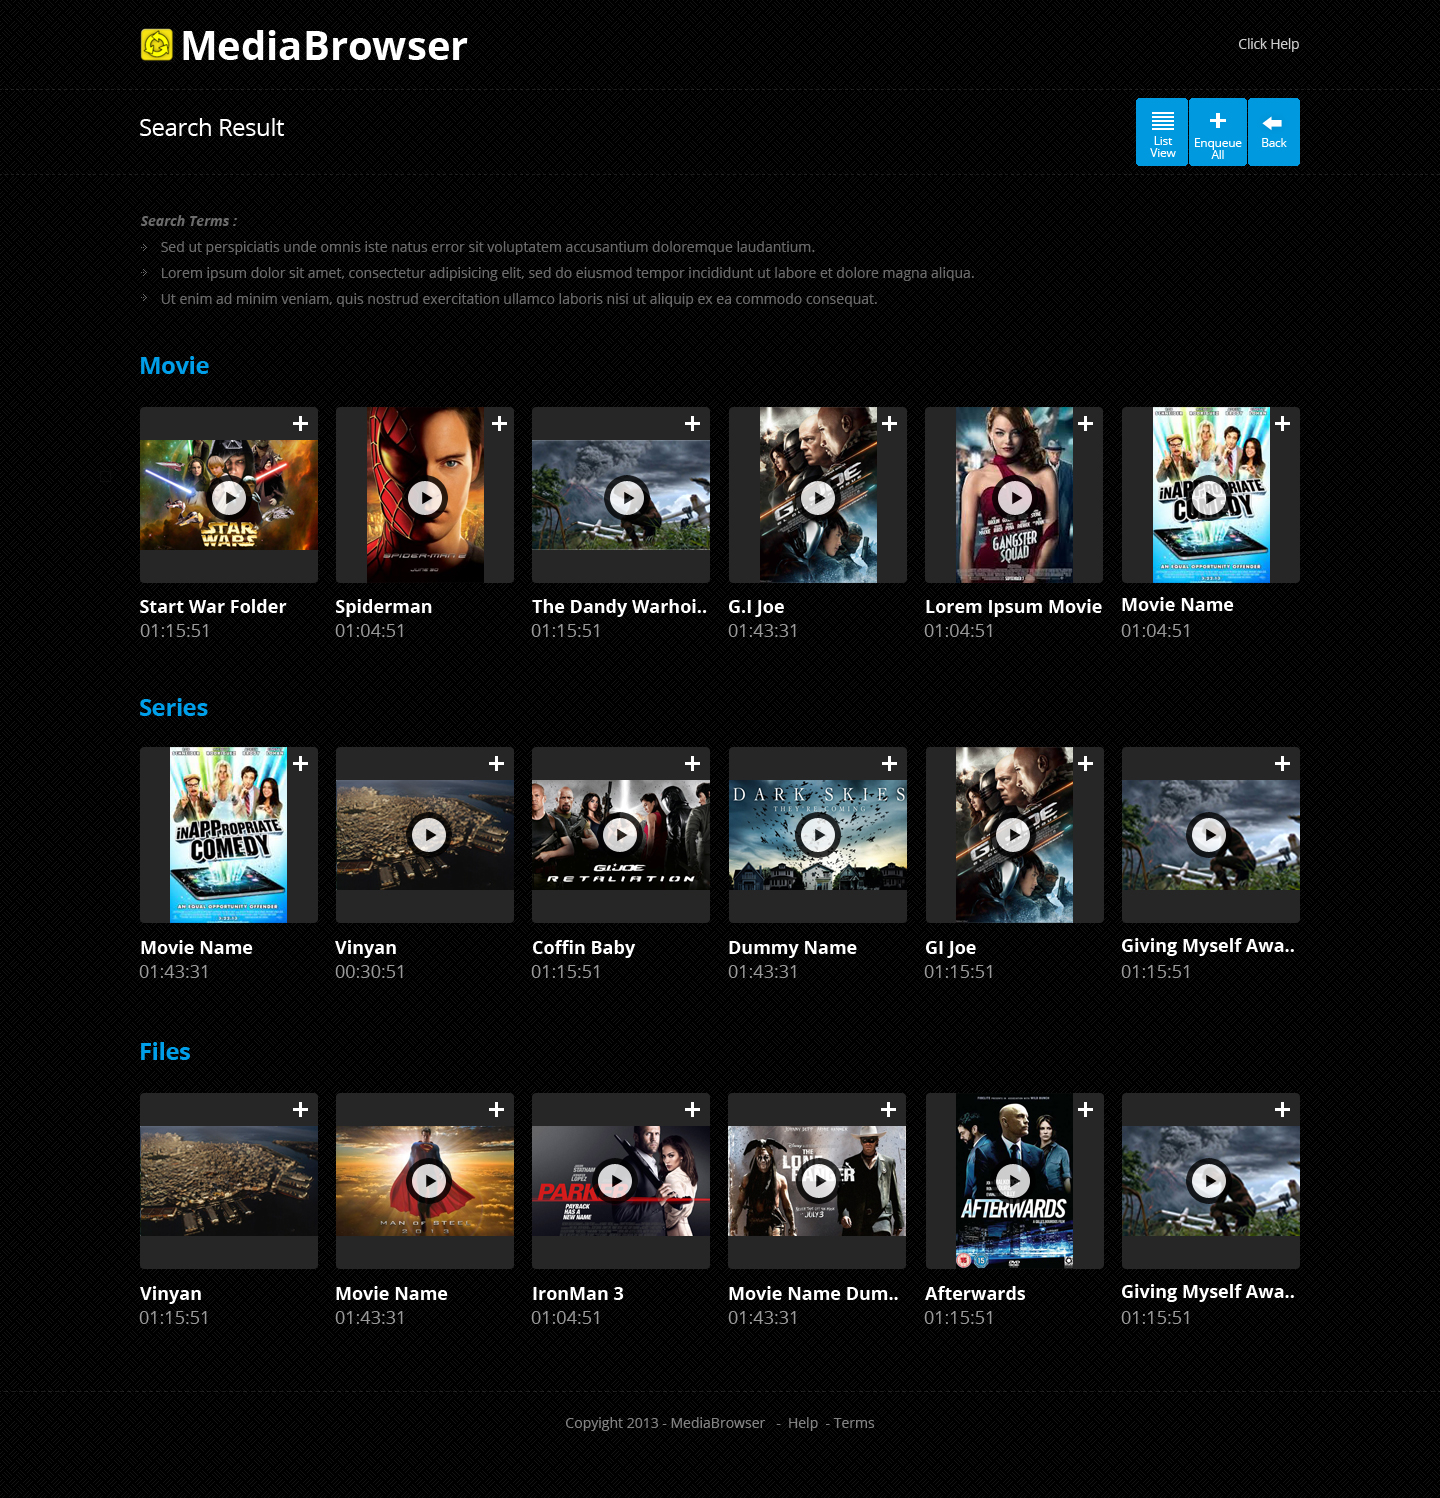Add Vinyan file to queue with plus
Viewport: 1440px width, 1498px height.
(x=300, y=1110)
